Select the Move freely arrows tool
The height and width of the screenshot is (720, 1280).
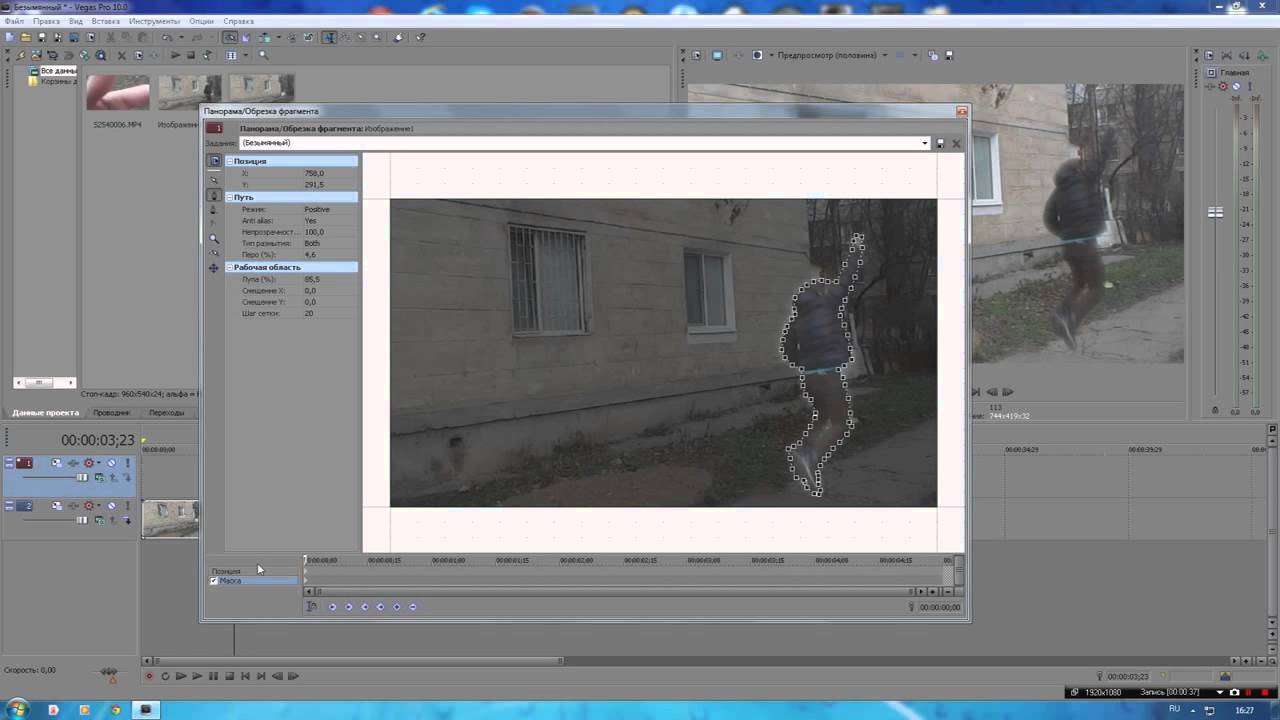(214, 268)
